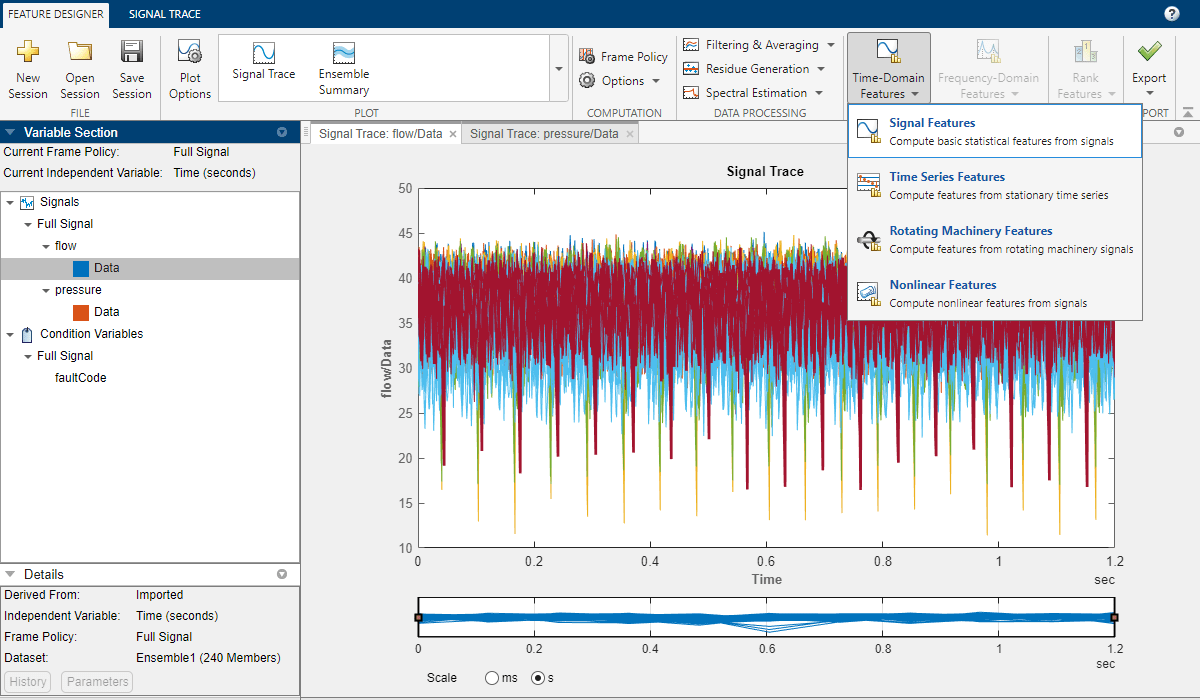Viewport: 1200px width, 700px height.
Task: Switch to the SIGNAL TRACE ribbon tab
Action: pos(164,14)
